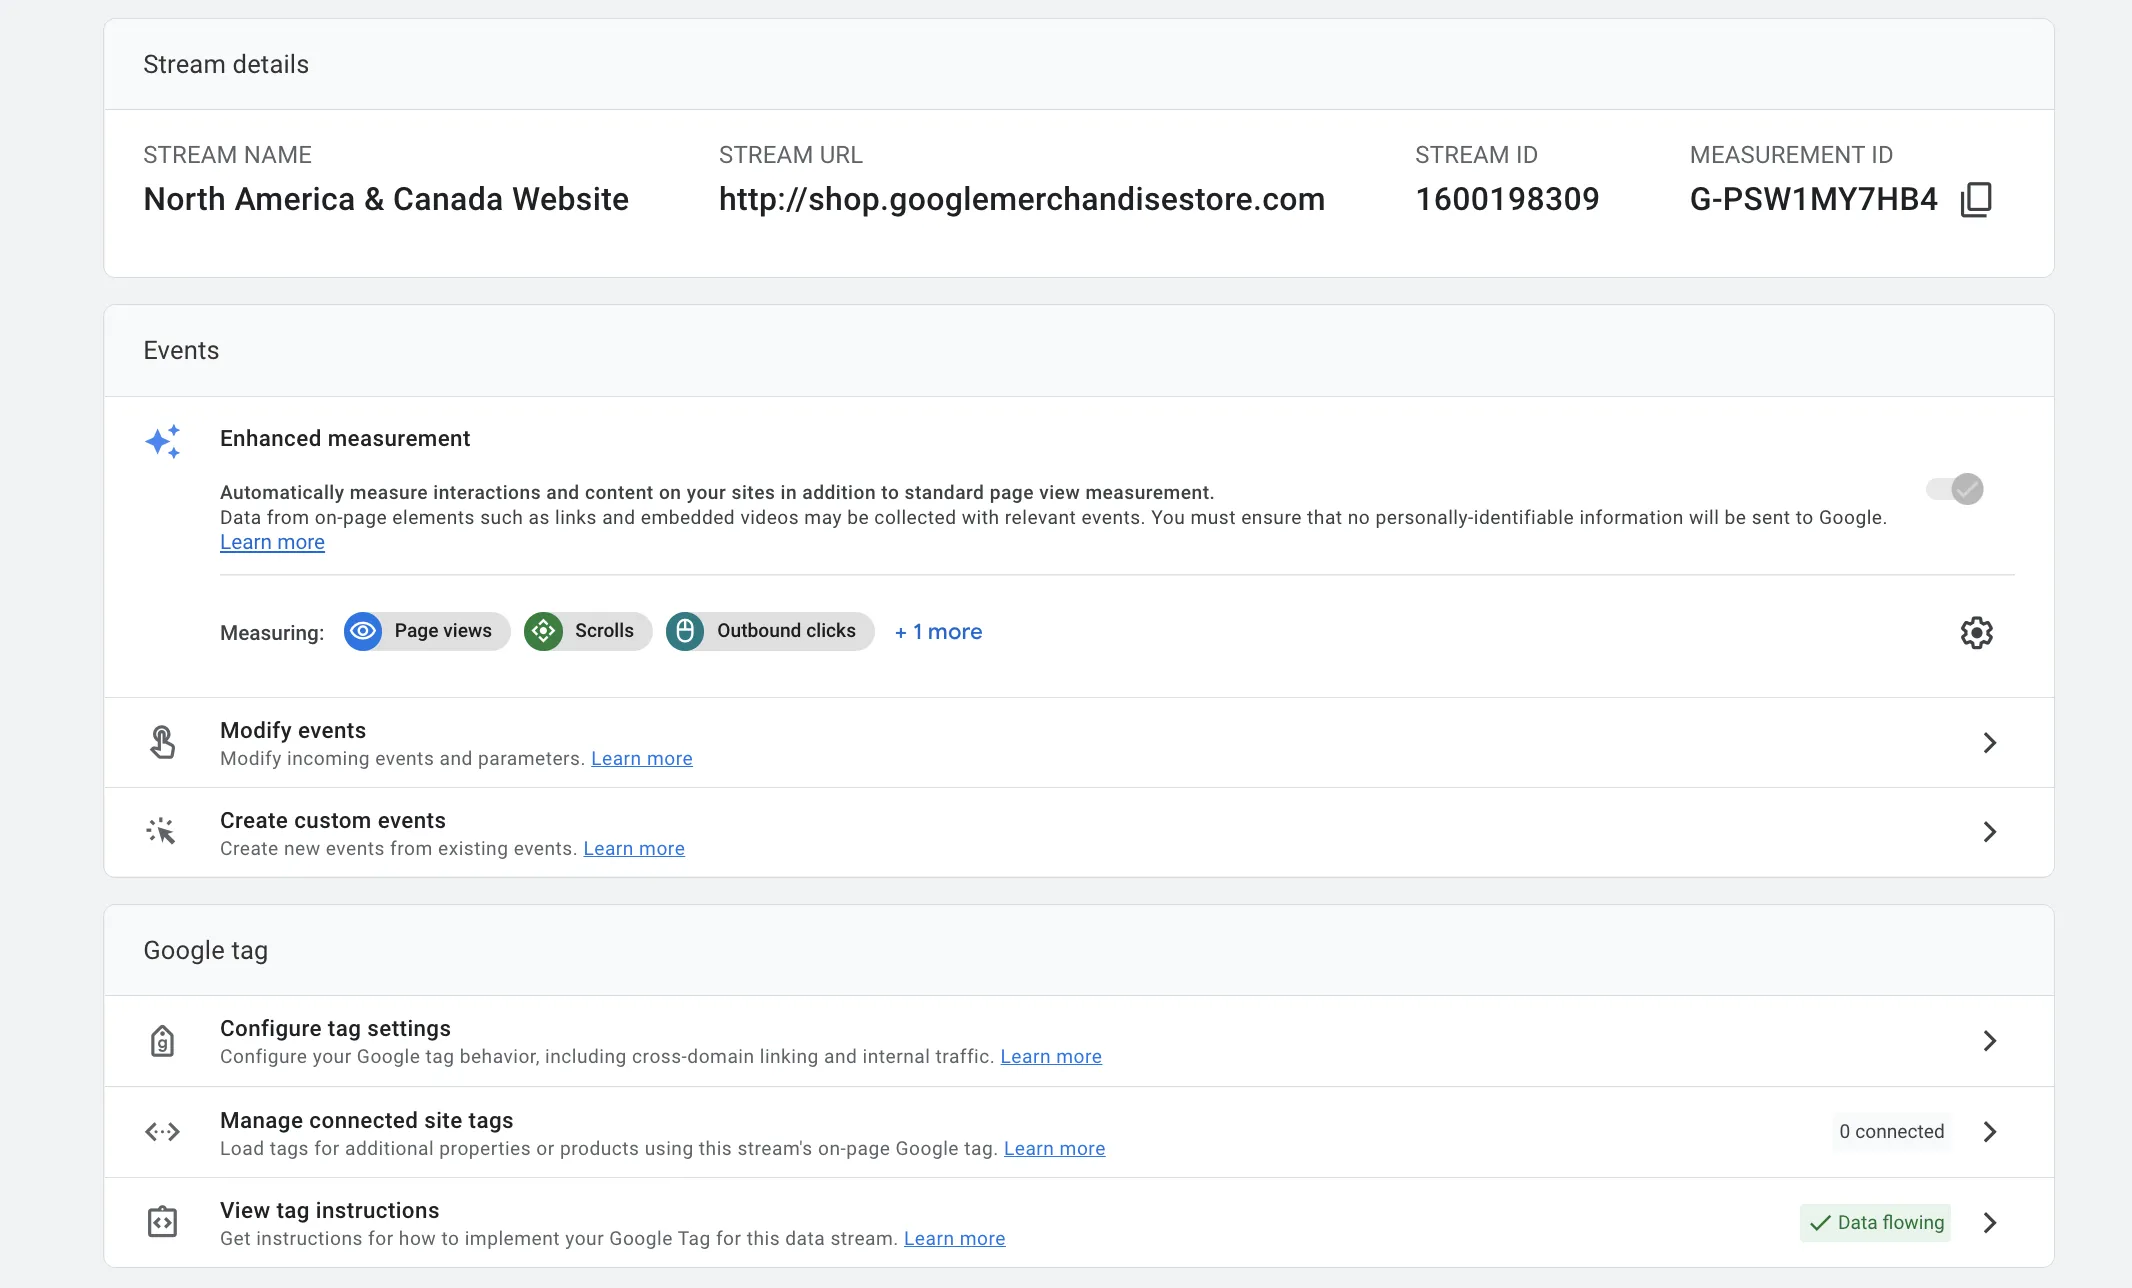
Task: Click the Configure tag settings tag icon
Action: pyautogui.click(x=162, y=1041)
